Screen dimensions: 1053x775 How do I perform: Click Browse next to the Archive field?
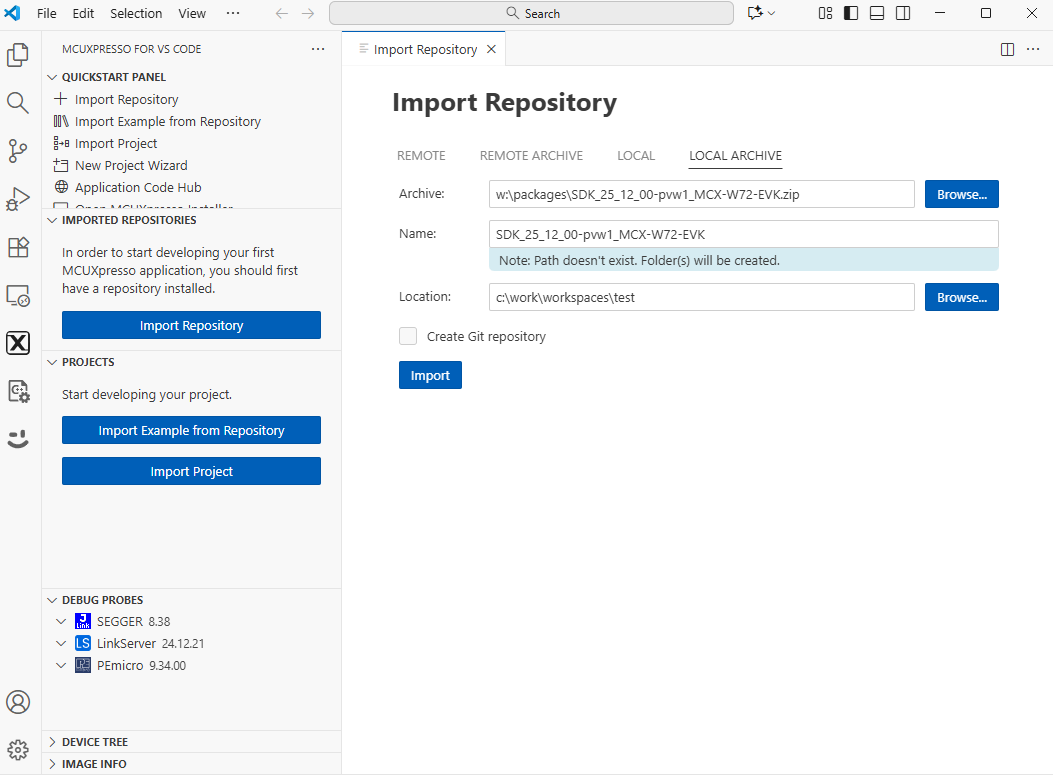coord(960,194)
